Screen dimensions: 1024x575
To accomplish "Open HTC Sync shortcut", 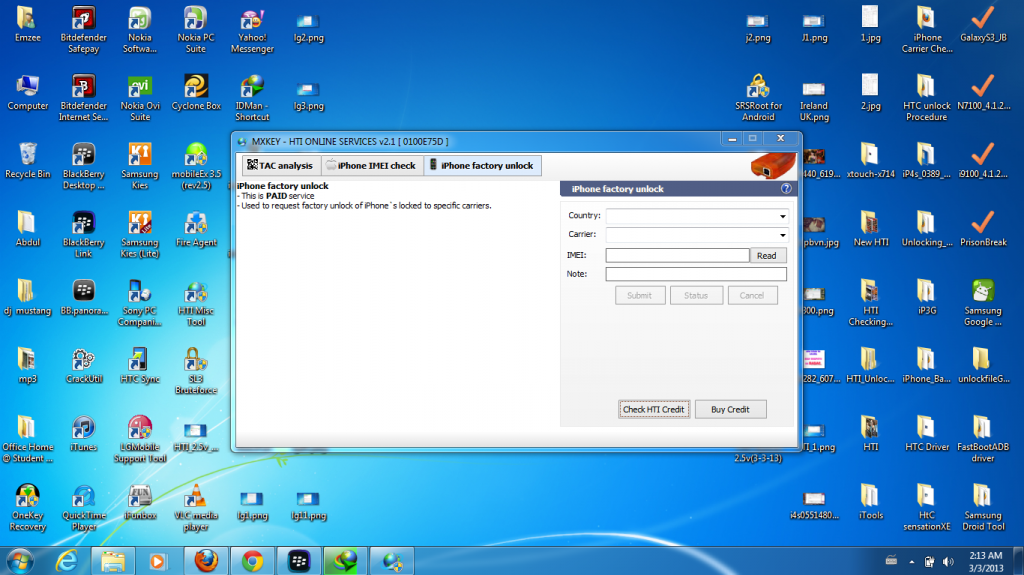I will [140, 365].
